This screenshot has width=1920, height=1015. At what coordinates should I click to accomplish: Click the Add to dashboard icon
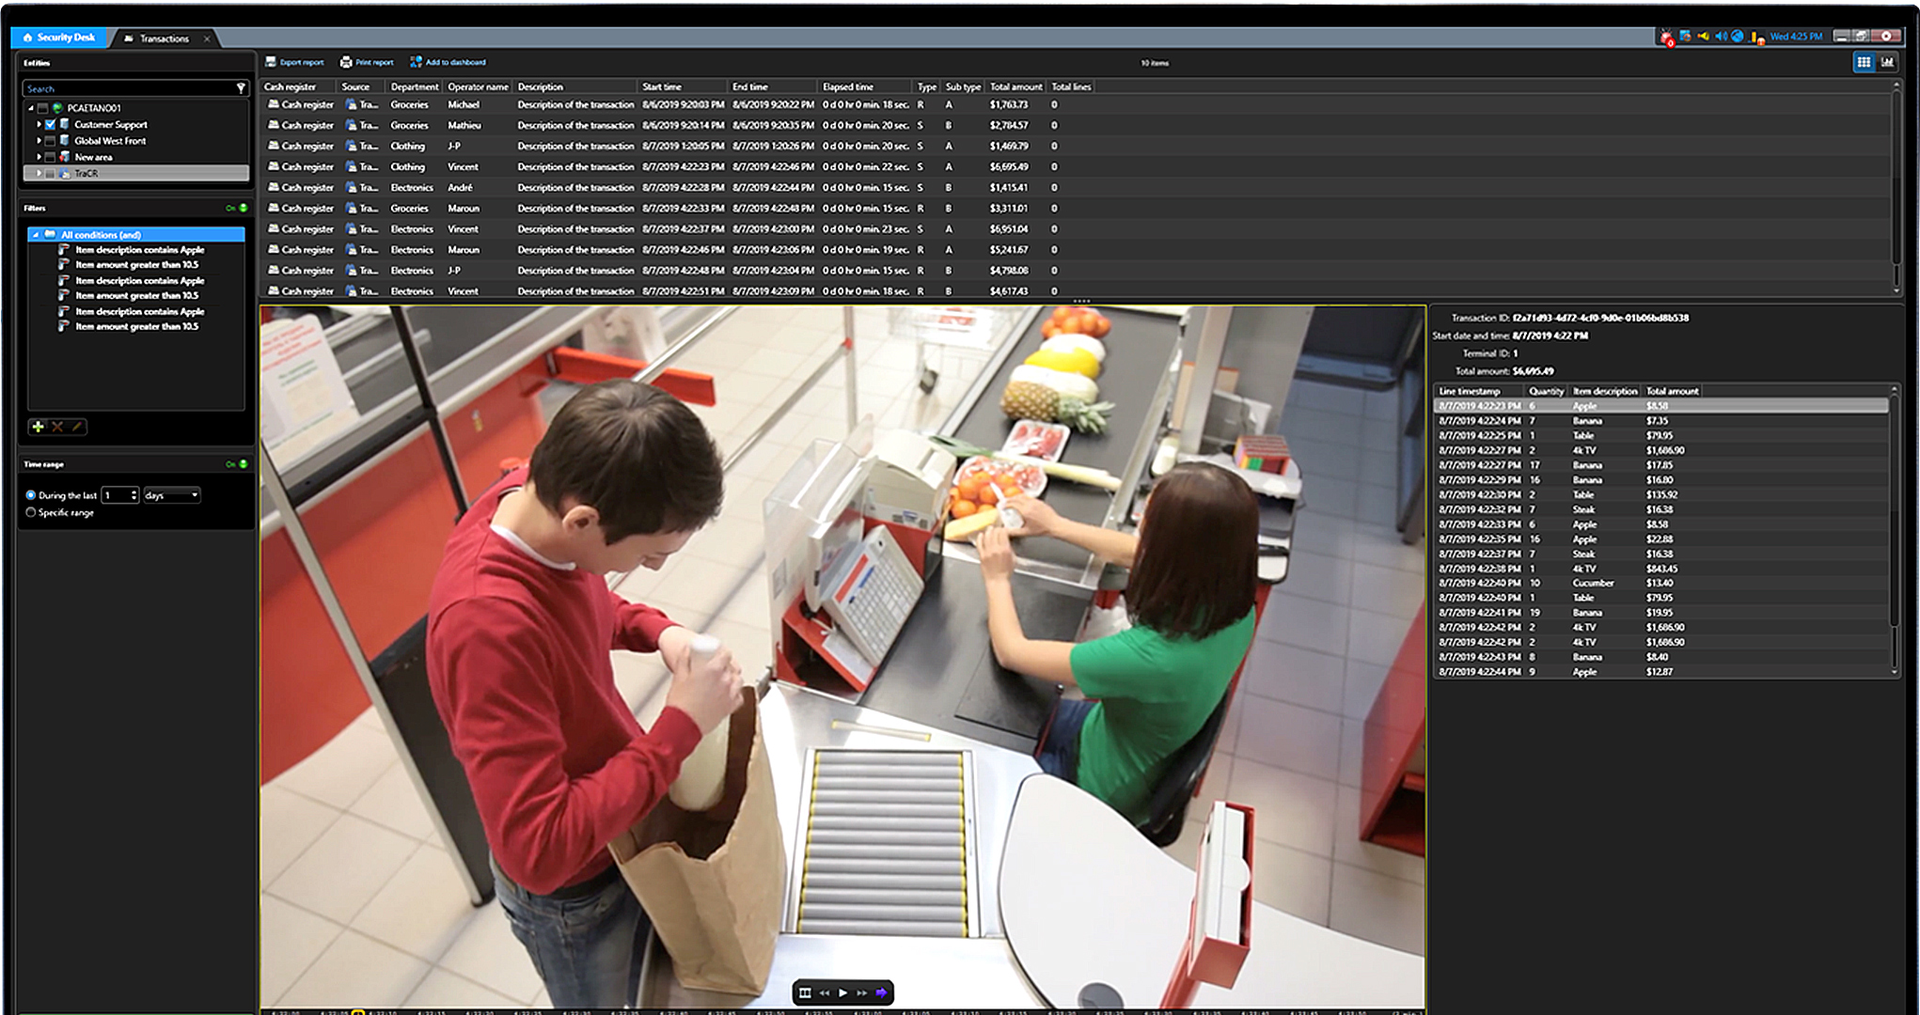417,62
